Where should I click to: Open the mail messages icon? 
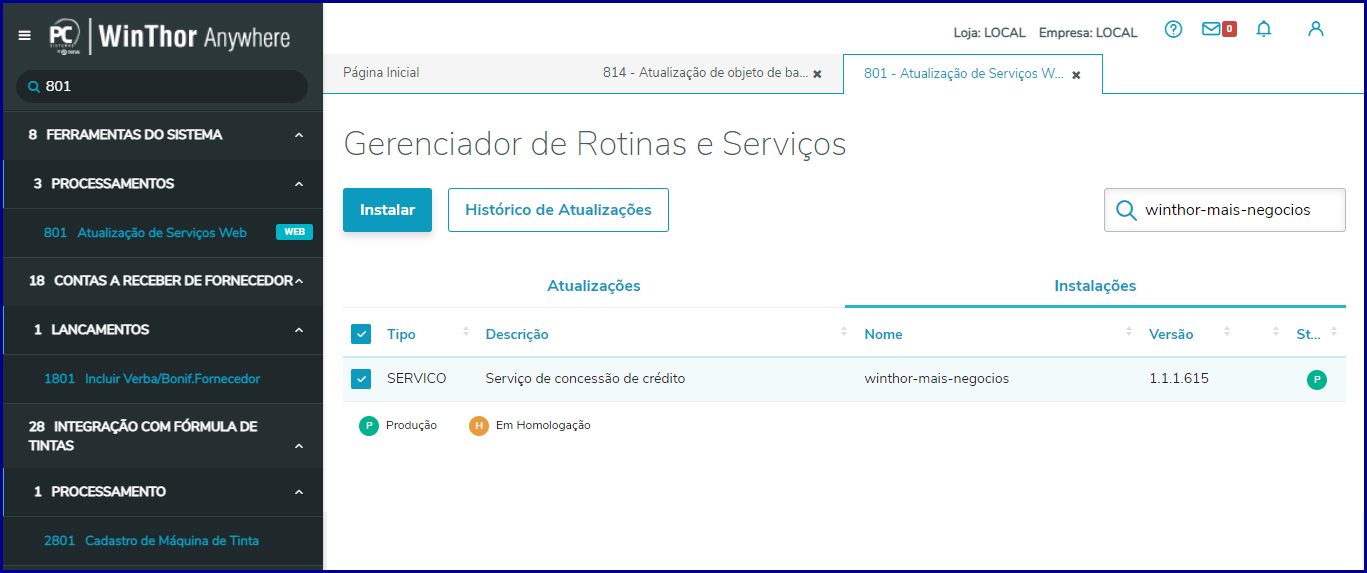(x=1211, y=29)
